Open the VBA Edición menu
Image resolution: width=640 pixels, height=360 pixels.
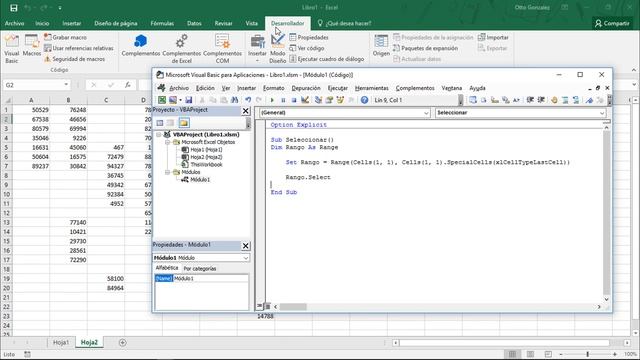[205, 88]
